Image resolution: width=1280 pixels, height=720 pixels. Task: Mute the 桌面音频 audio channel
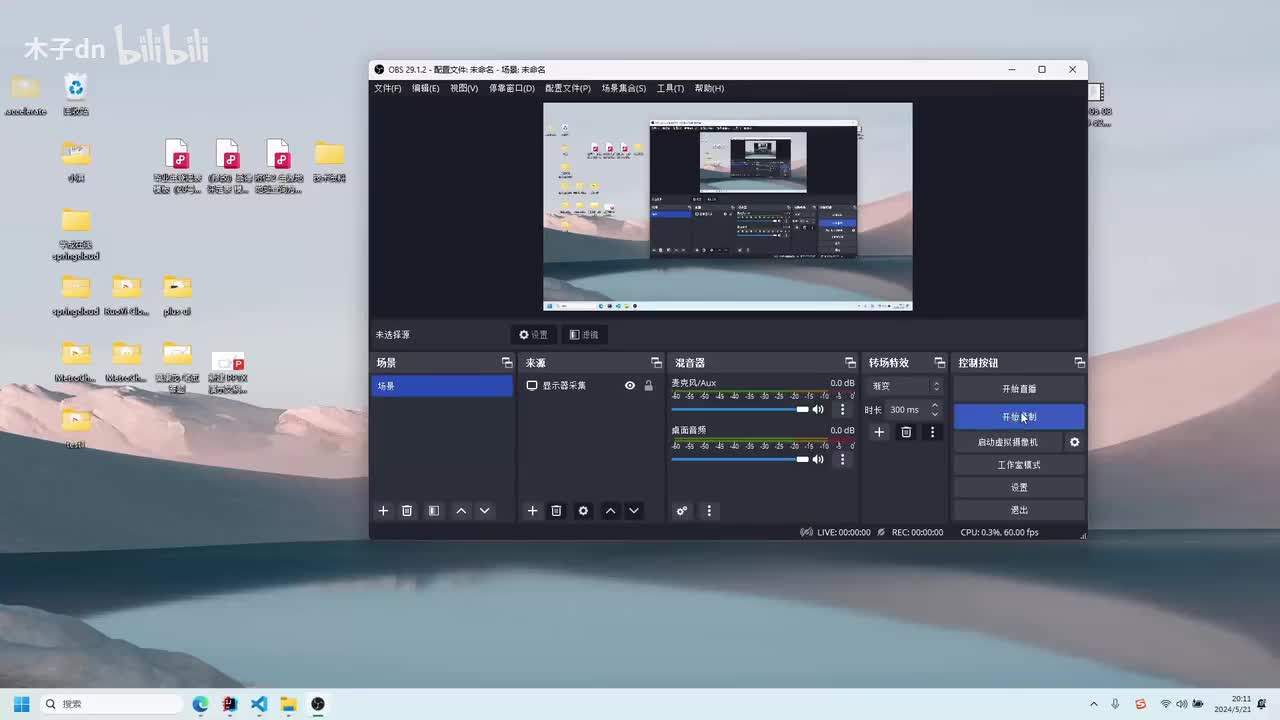pyautogui.click(x=818, y=459)
